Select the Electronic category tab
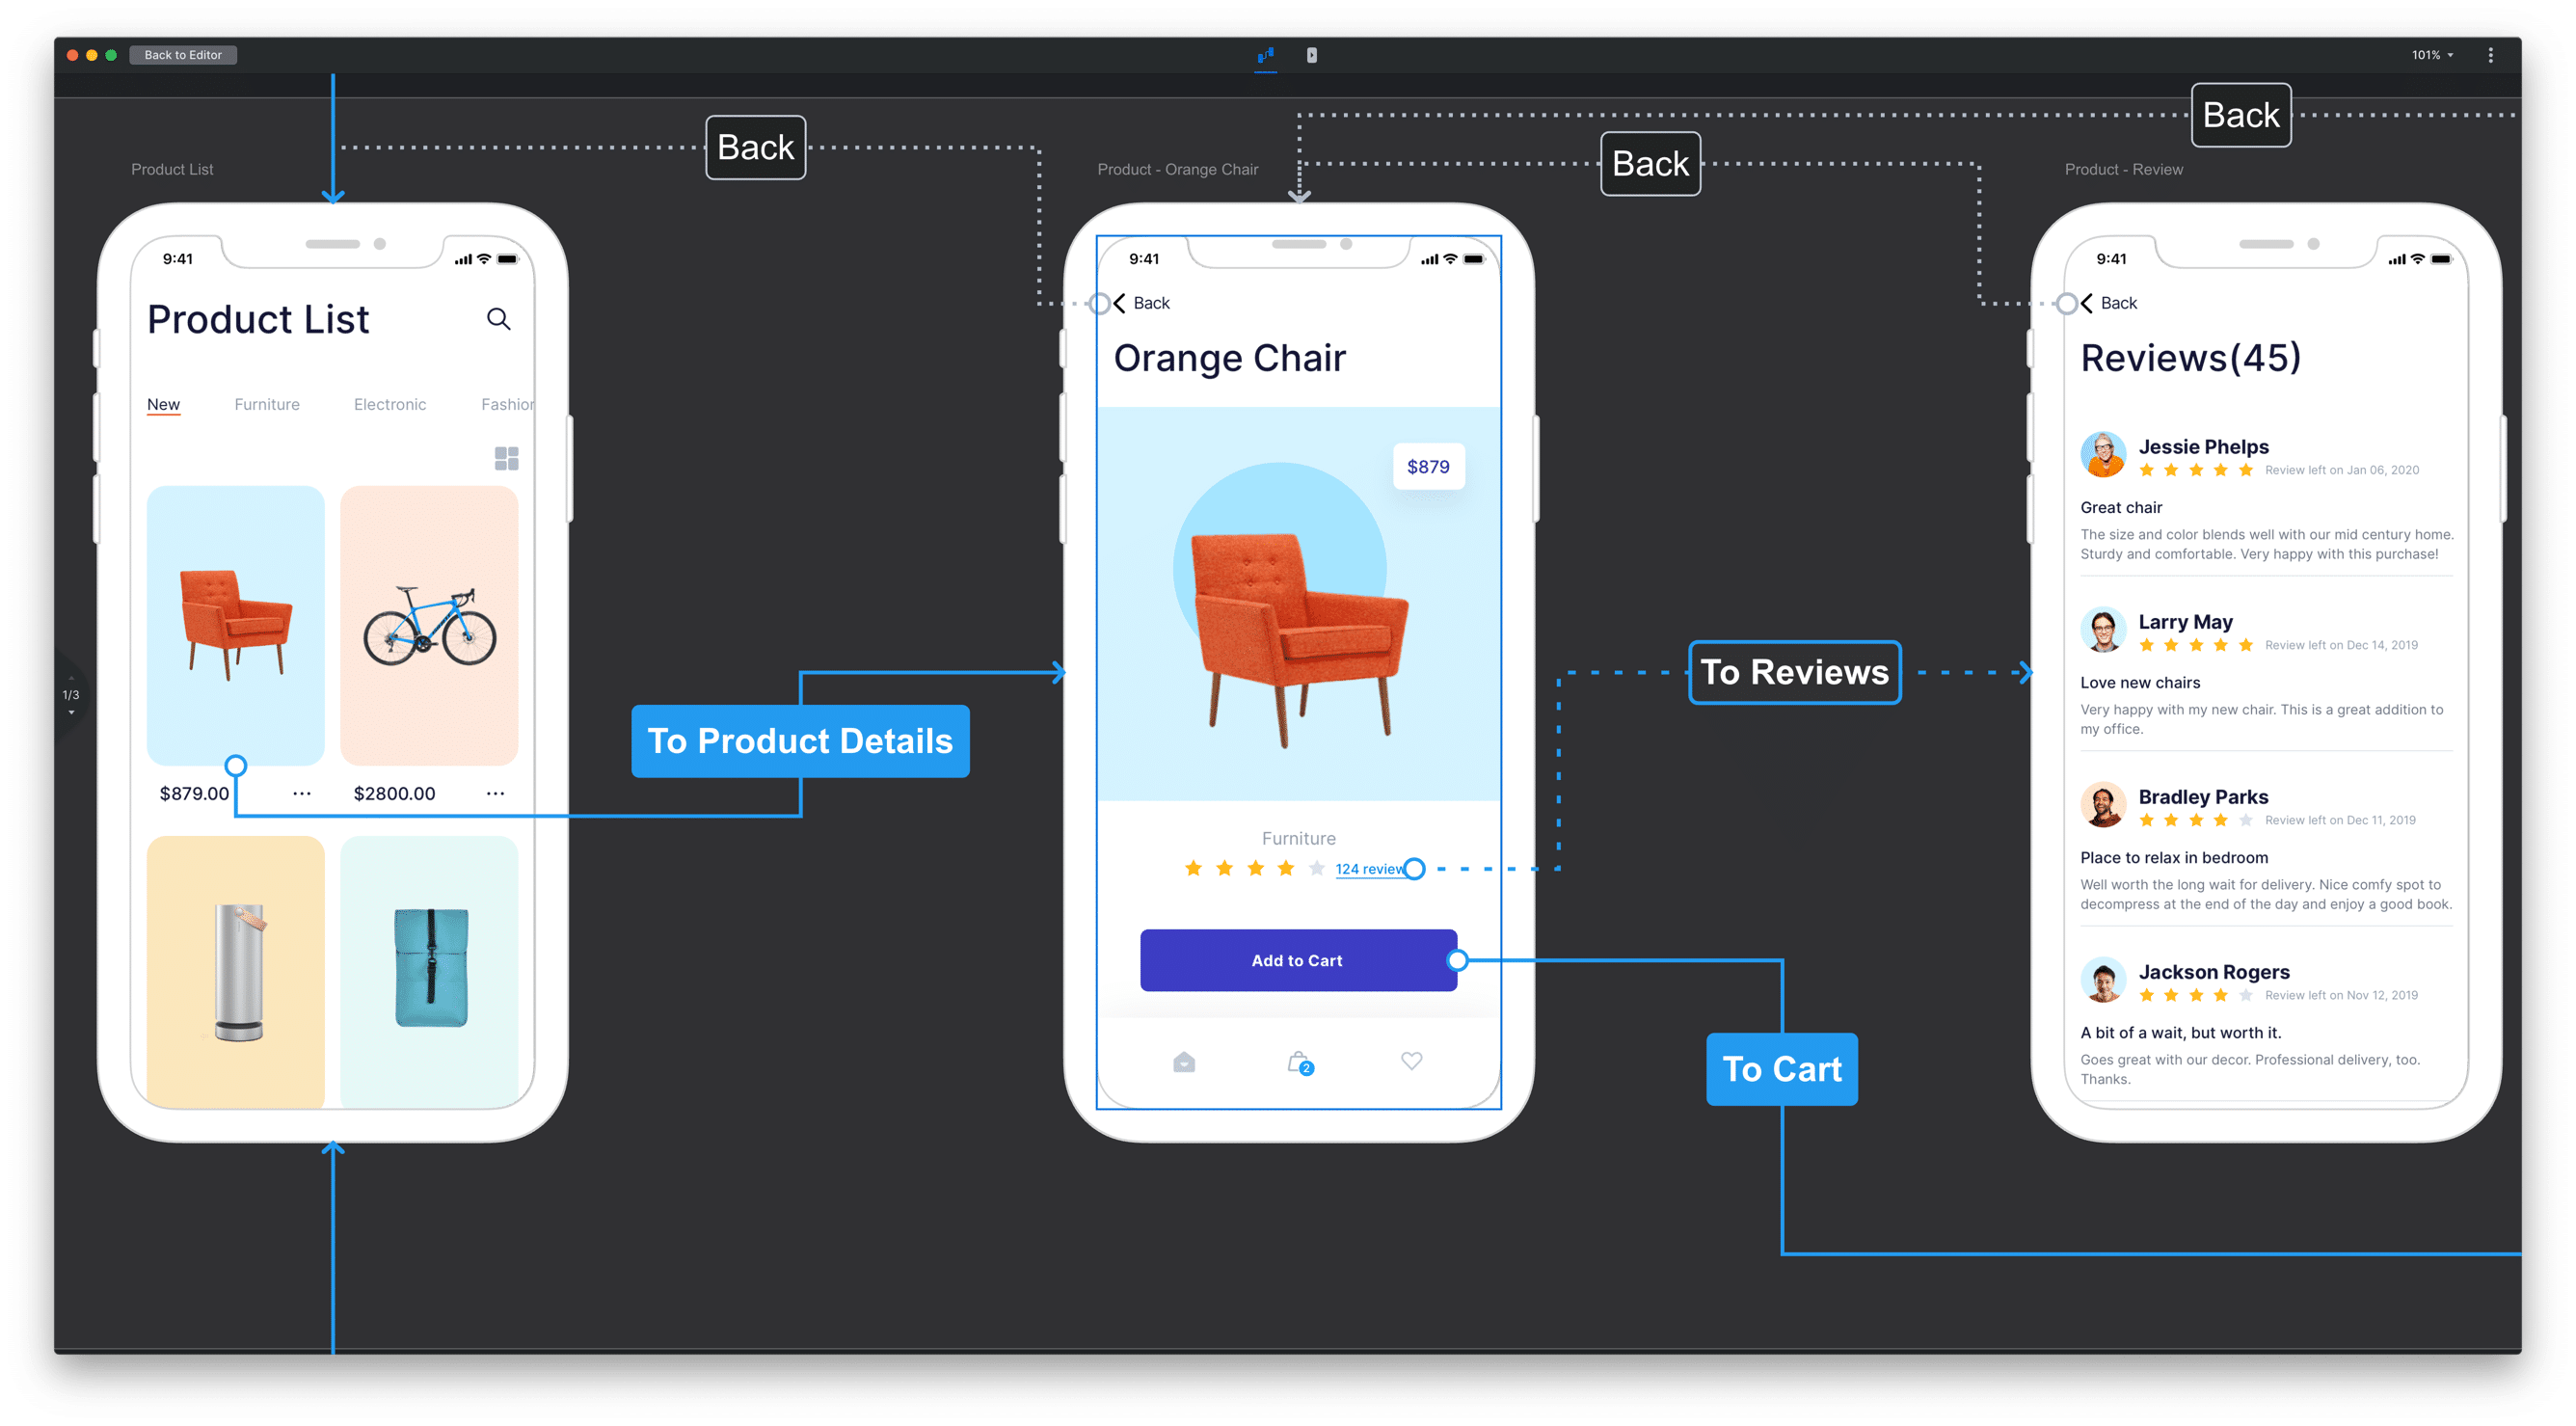This screenshot has width=2576, height=1426. point(390,404)
